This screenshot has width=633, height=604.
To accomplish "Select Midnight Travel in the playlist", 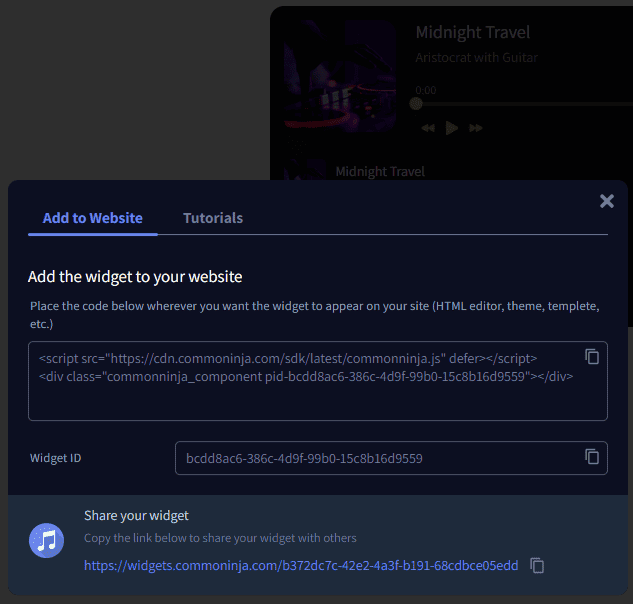I will click(x=380, y=172).
